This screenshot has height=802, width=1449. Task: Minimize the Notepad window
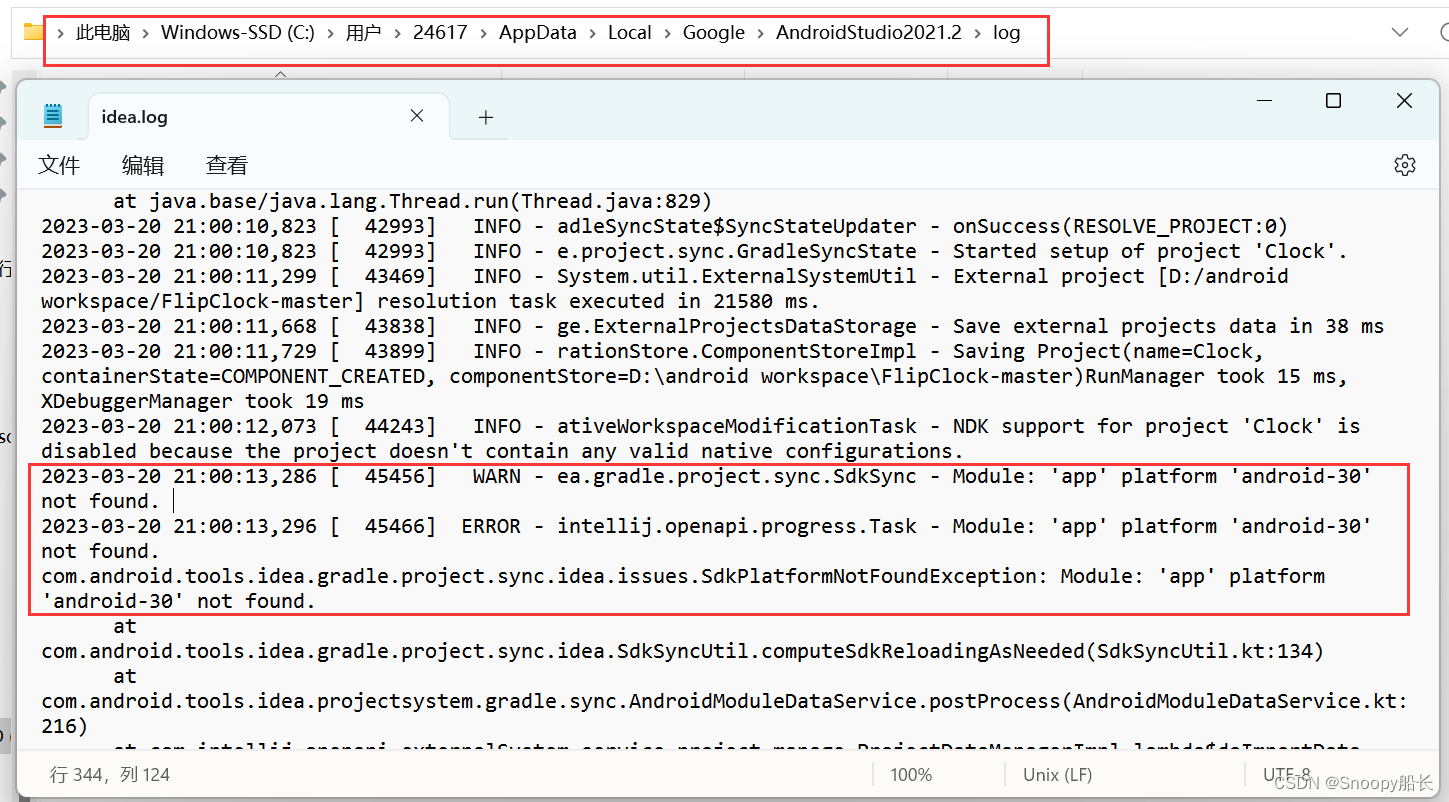pos(1265,100)
